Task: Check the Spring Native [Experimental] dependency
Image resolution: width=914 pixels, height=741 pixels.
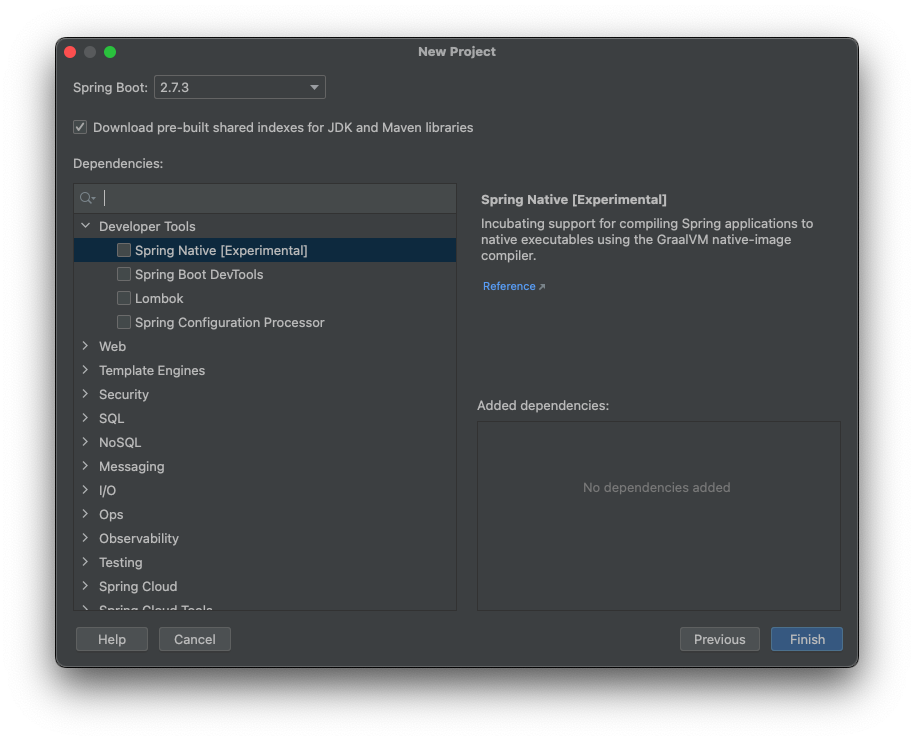Action: click(x=124, y=250)
